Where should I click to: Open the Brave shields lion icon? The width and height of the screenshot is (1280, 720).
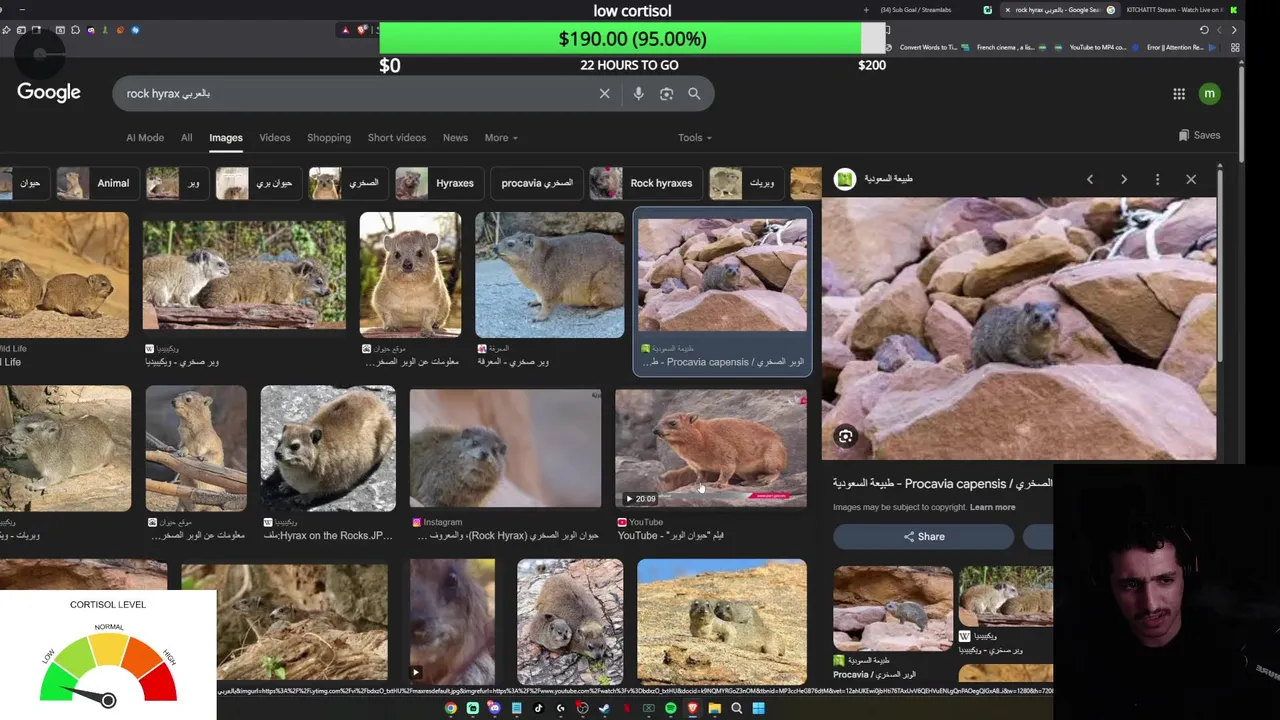point(362,30)
